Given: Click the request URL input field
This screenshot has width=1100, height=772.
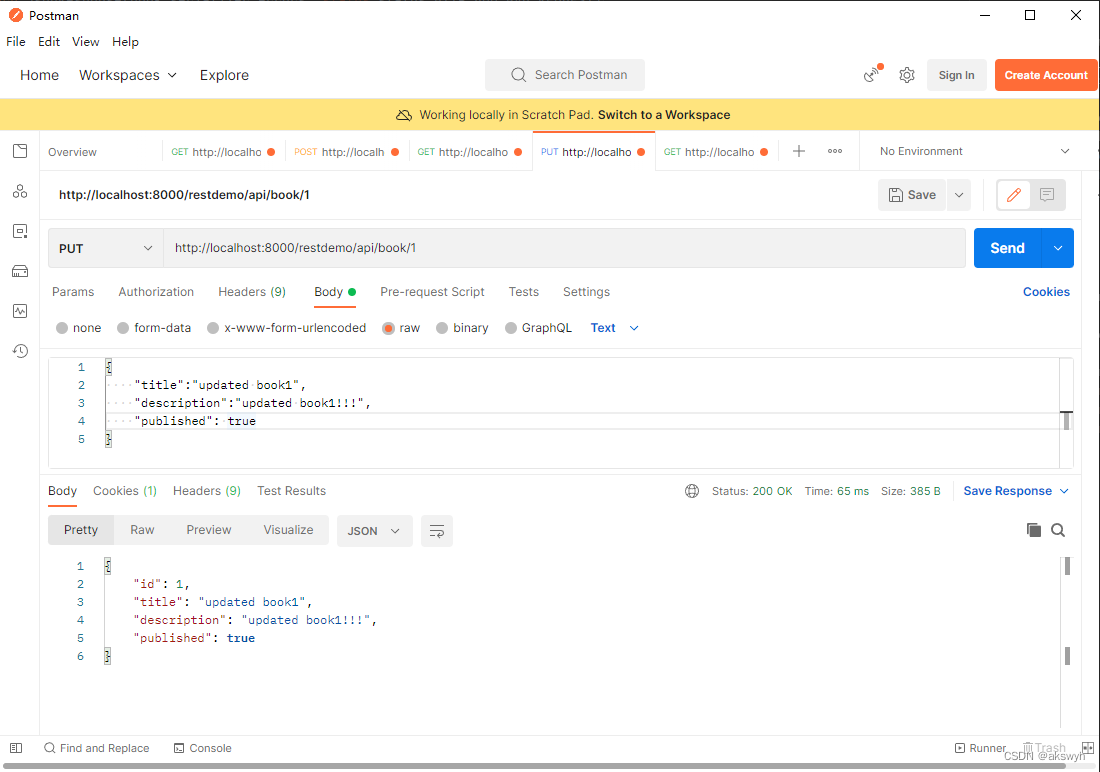Looking at the screenshot, I should pos(564,248).
